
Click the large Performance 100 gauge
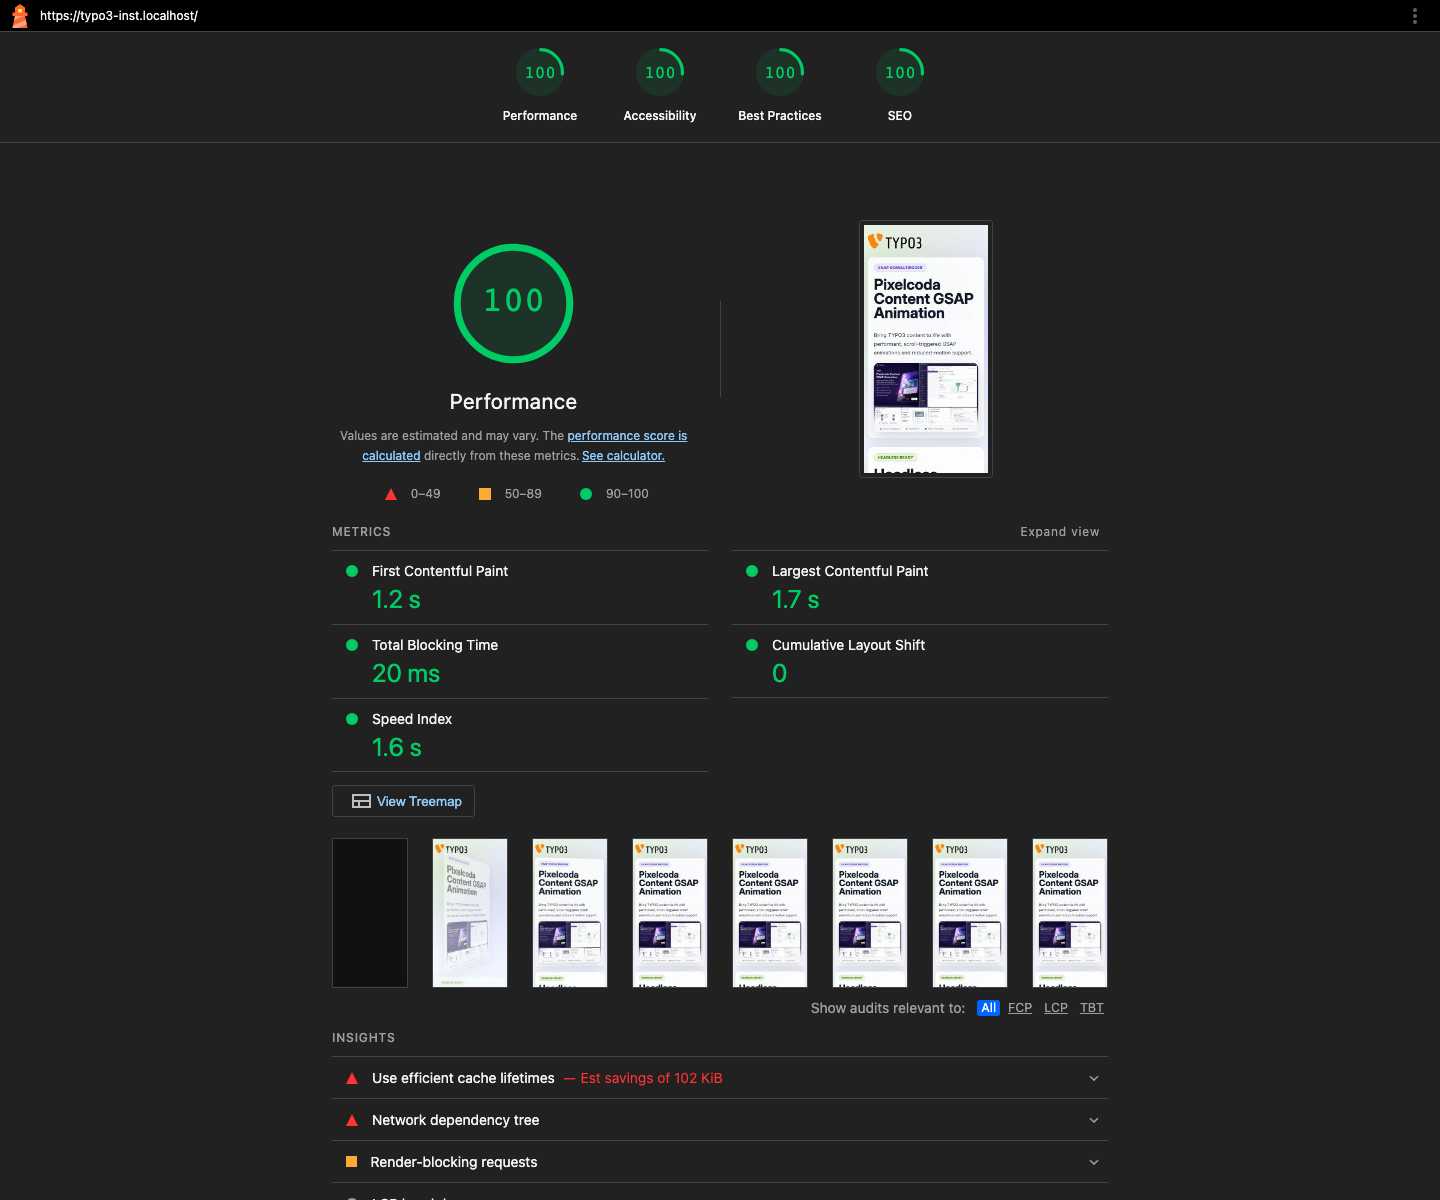click(x=513, y=303)
